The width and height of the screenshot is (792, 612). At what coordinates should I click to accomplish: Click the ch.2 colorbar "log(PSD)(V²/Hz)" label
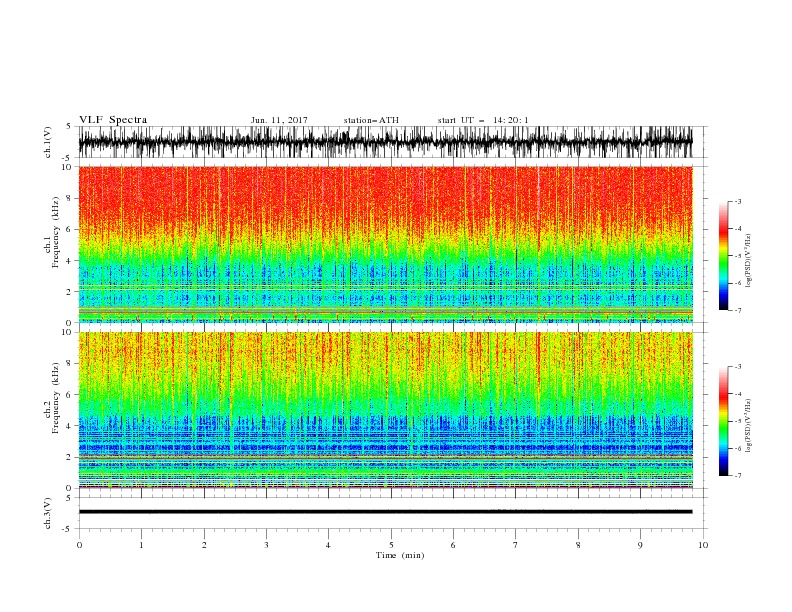(748, 426)
